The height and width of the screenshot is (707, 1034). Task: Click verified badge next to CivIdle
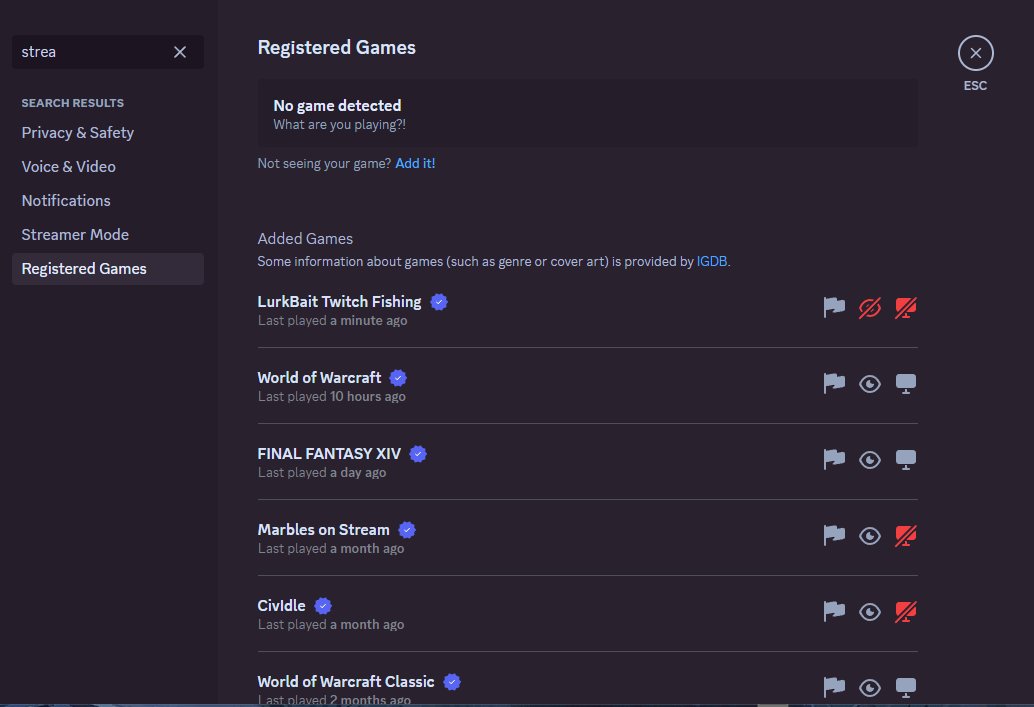[323, 605]
